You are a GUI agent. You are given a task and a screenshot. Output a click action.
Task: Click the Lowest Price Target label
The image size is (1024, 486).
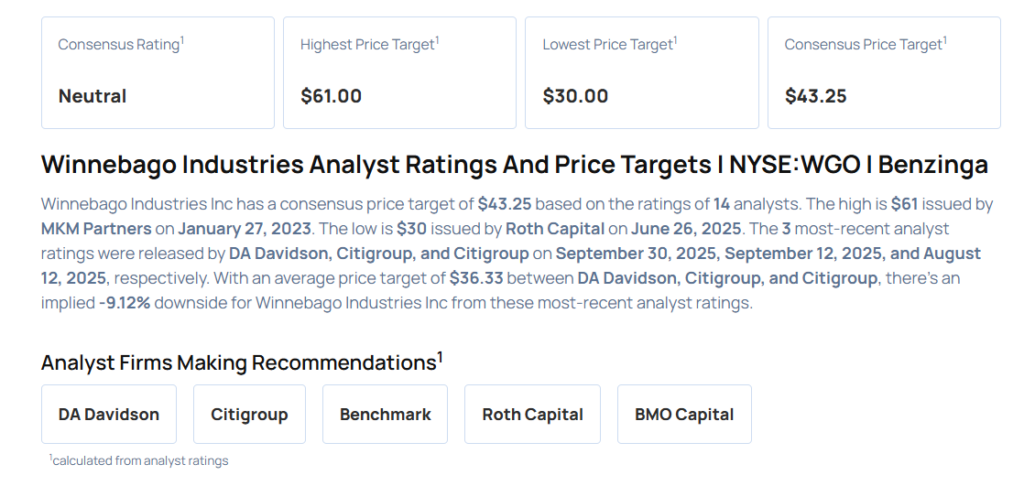click(x=608, y=45)
